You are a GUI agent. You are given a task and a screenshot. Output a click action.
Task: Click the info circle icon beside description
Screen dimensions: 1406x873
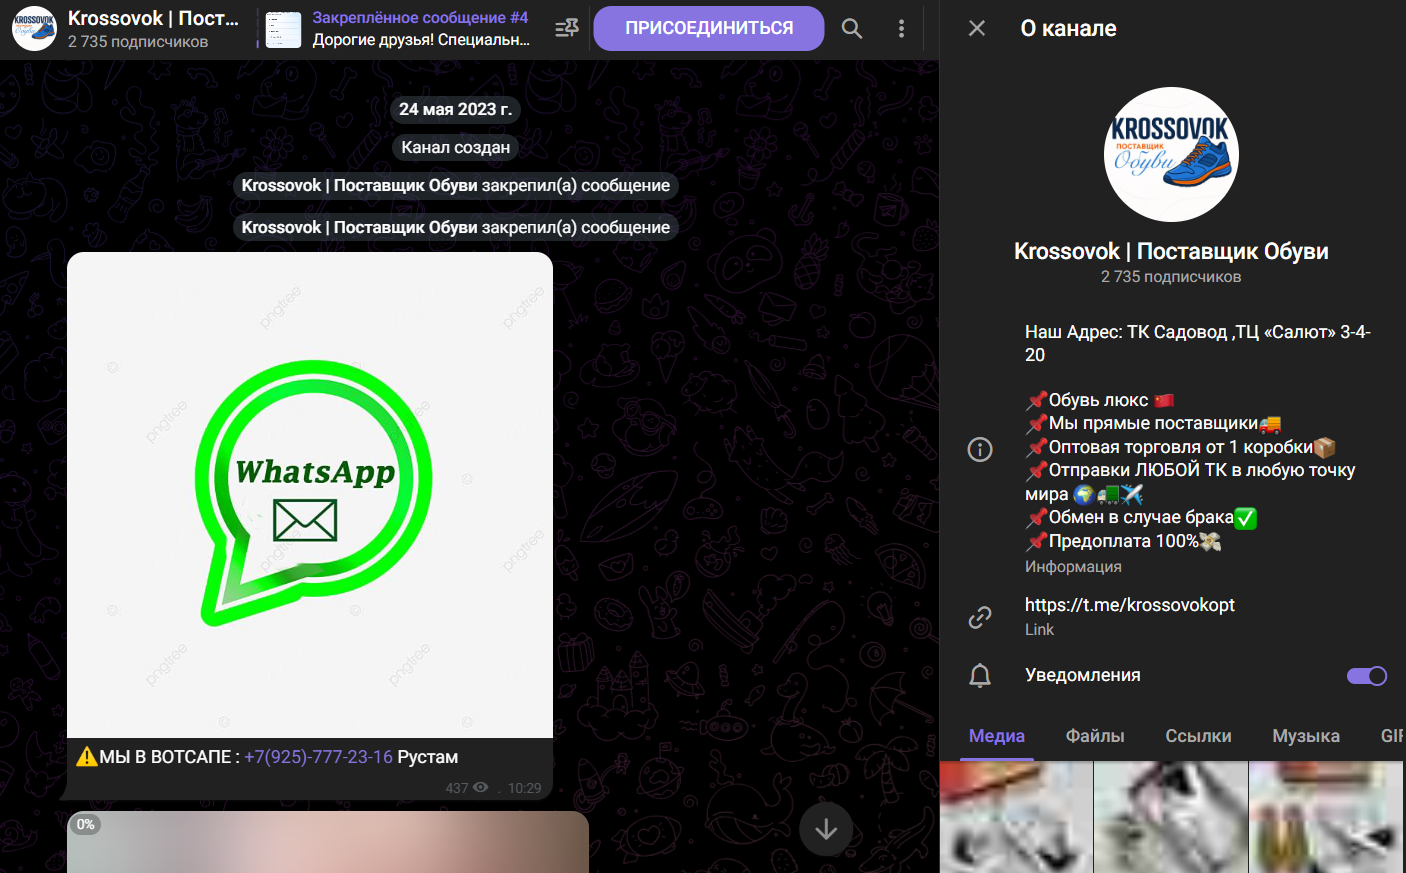coord(980,449)
